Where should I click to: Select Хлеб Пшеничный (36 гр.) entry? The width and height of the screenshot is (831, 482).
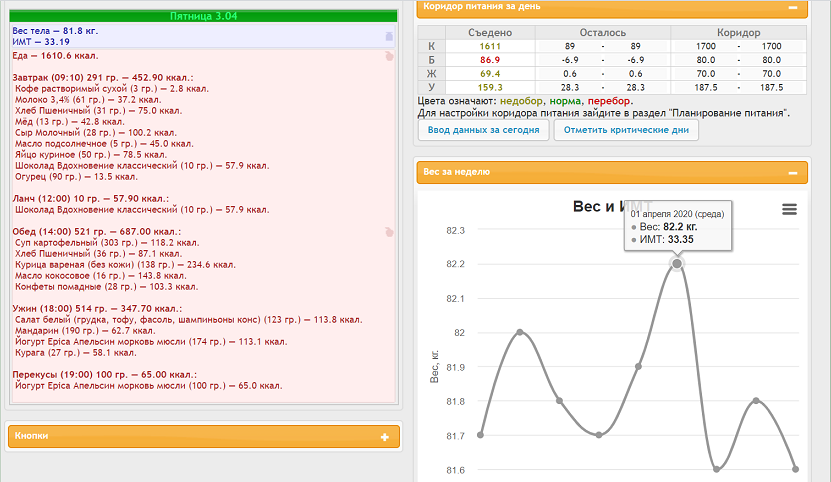pos(99,254)
